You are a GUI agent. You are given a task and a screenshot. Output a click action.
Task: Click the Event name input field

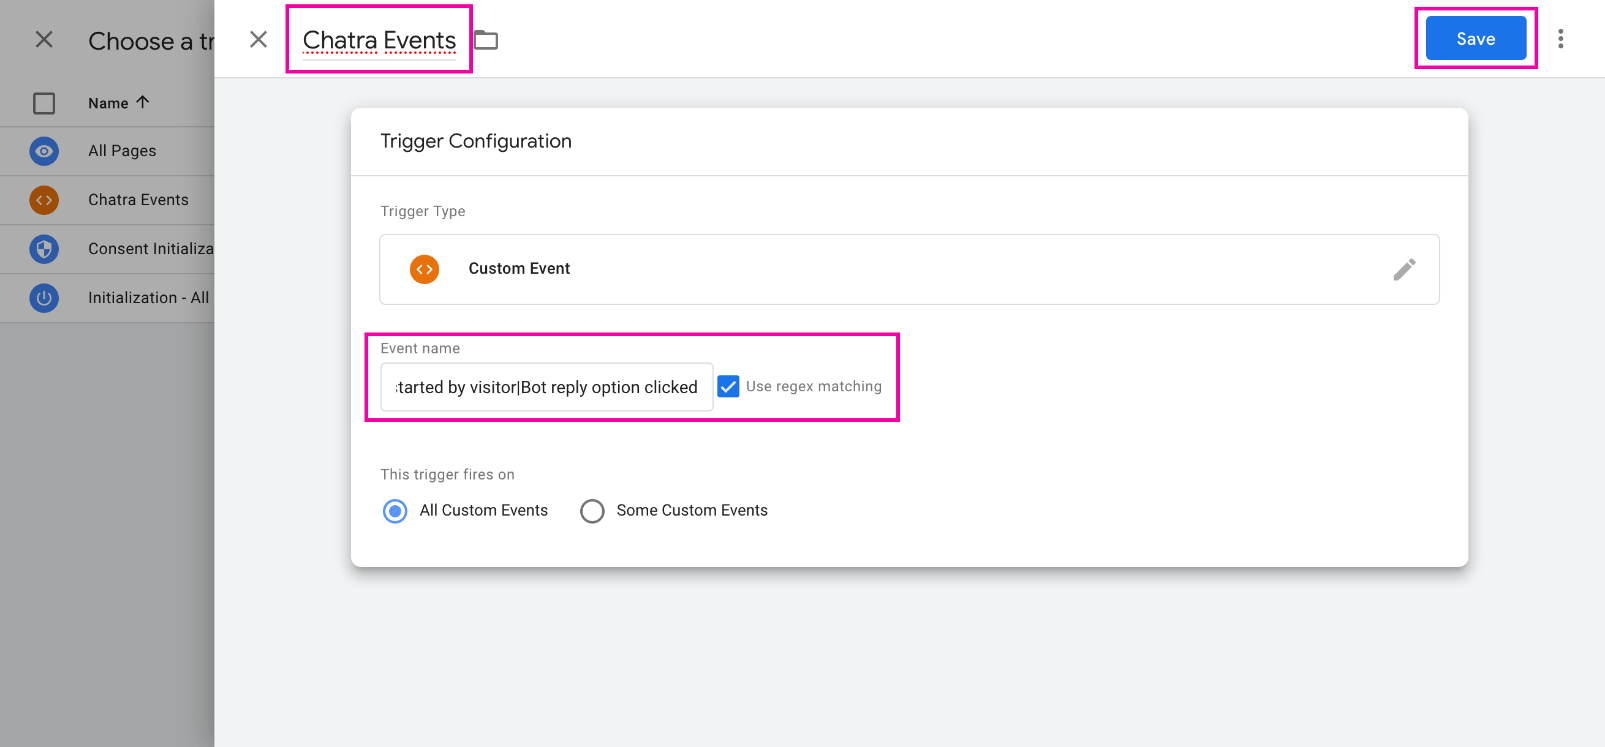[x=546, y=387]
